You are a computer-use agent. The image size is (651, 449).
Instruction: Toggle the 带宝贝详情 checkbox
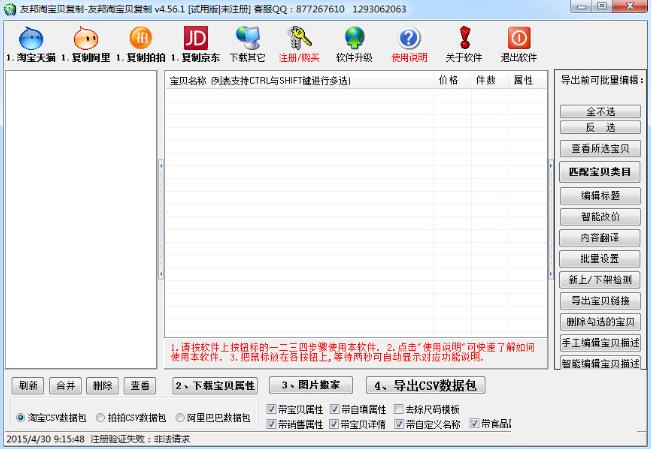point(335,424)
